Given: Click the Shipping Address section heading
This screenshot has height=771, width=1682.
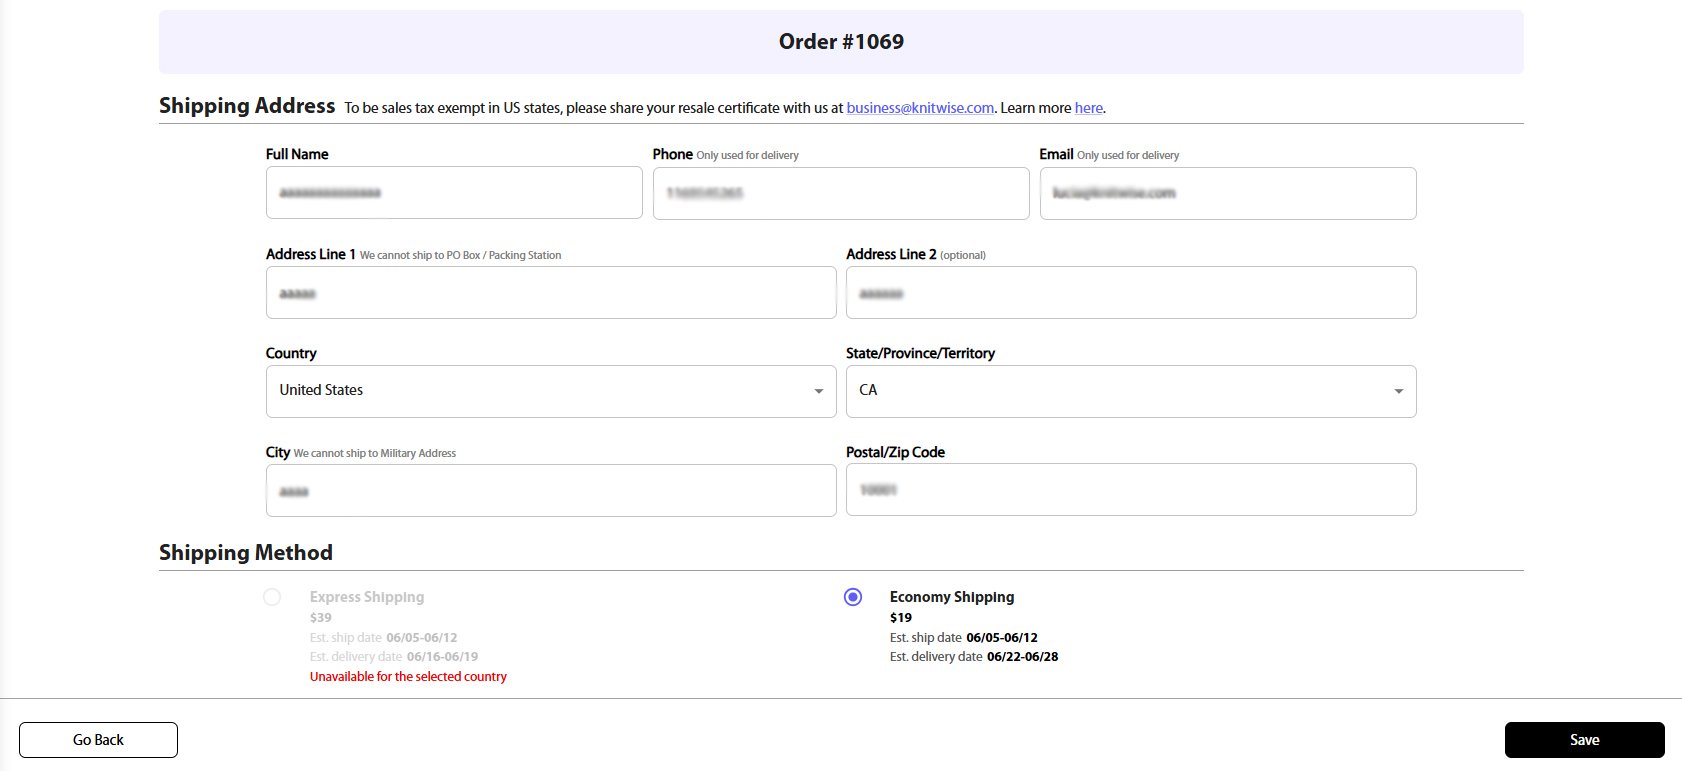Looking at the screenshot, I should click(x=247, y=106).
